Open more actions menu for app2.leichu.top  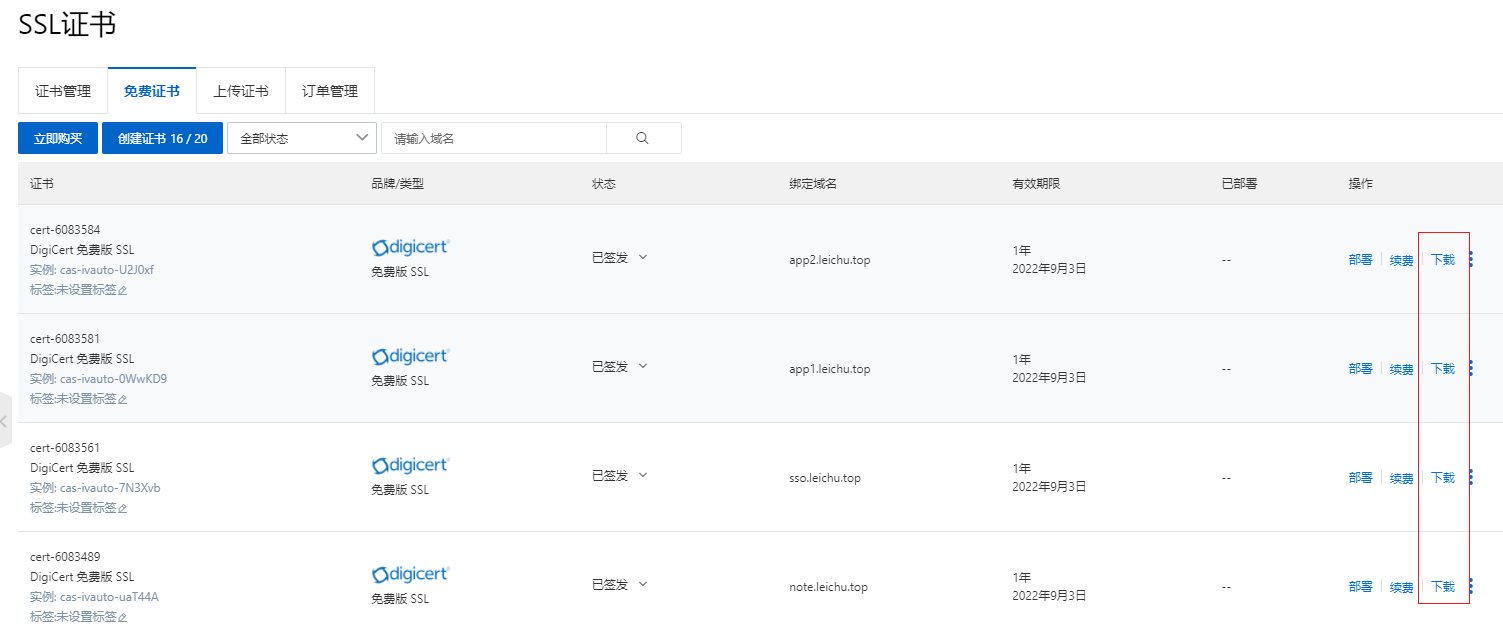[x=1470, y=259]
